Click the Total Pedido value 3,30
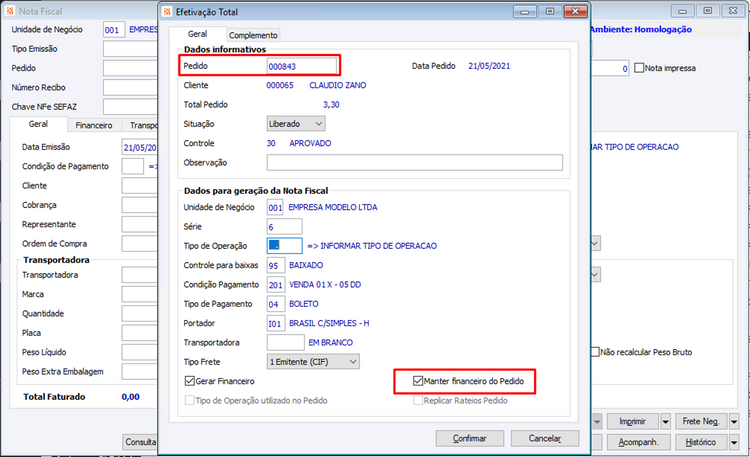Image resolution: width=750 pixels, height=457 pixels. click(331, 104)
